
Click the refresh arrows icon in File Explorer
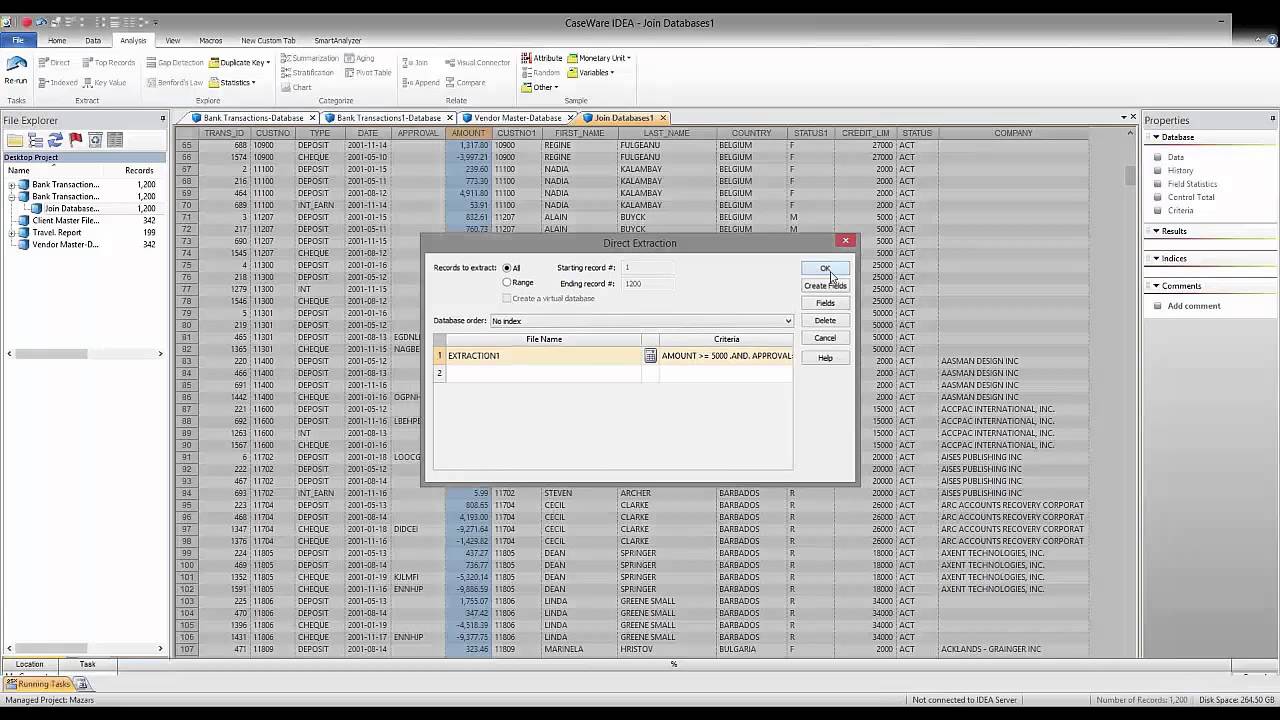(x=55, y=140)
